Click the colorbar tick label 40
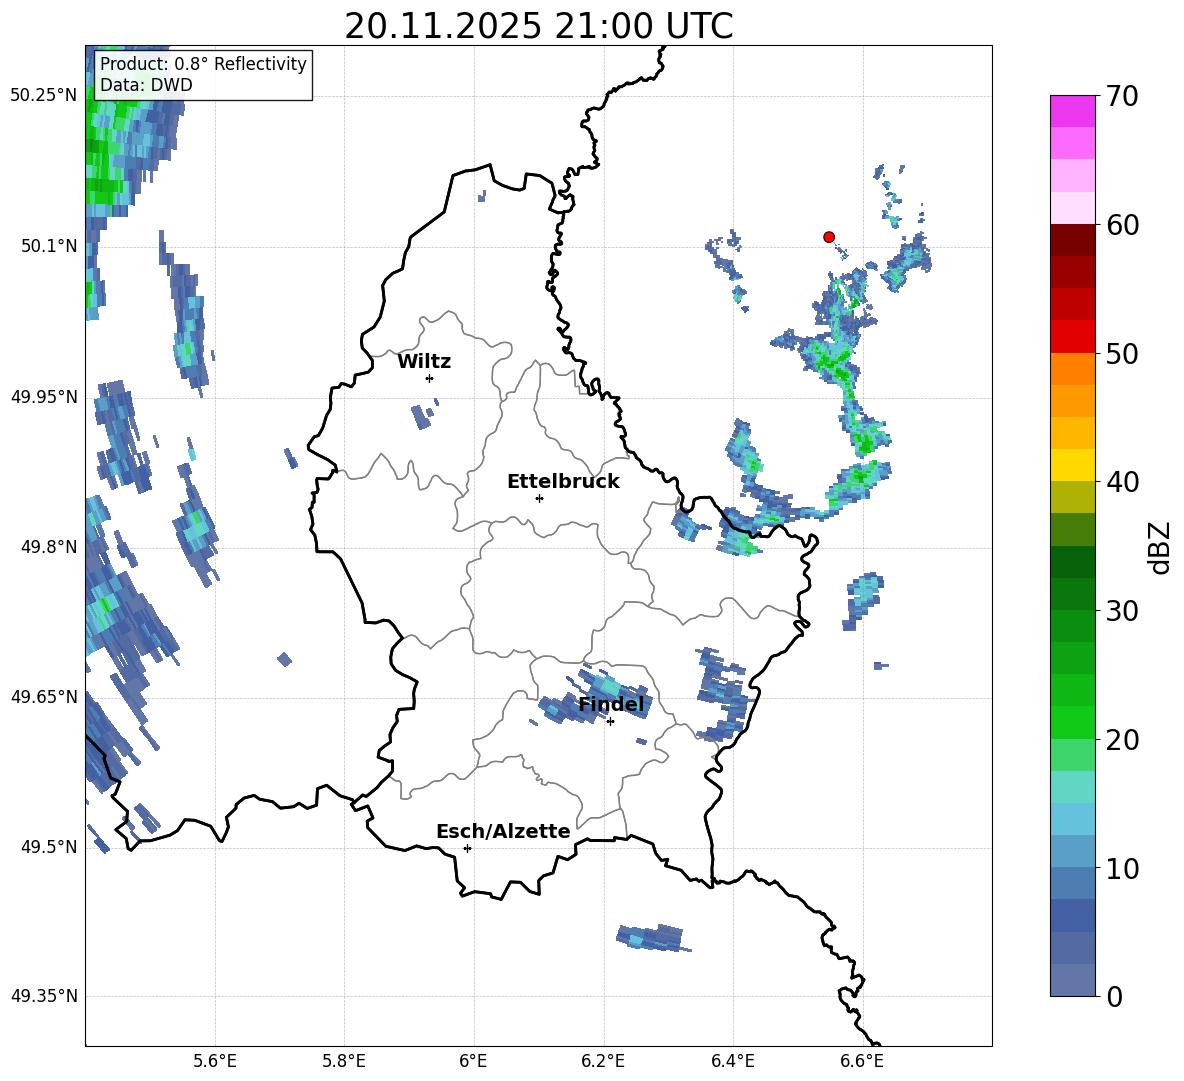Viewport: 1184px width, 1081px height. (1122, 482)
